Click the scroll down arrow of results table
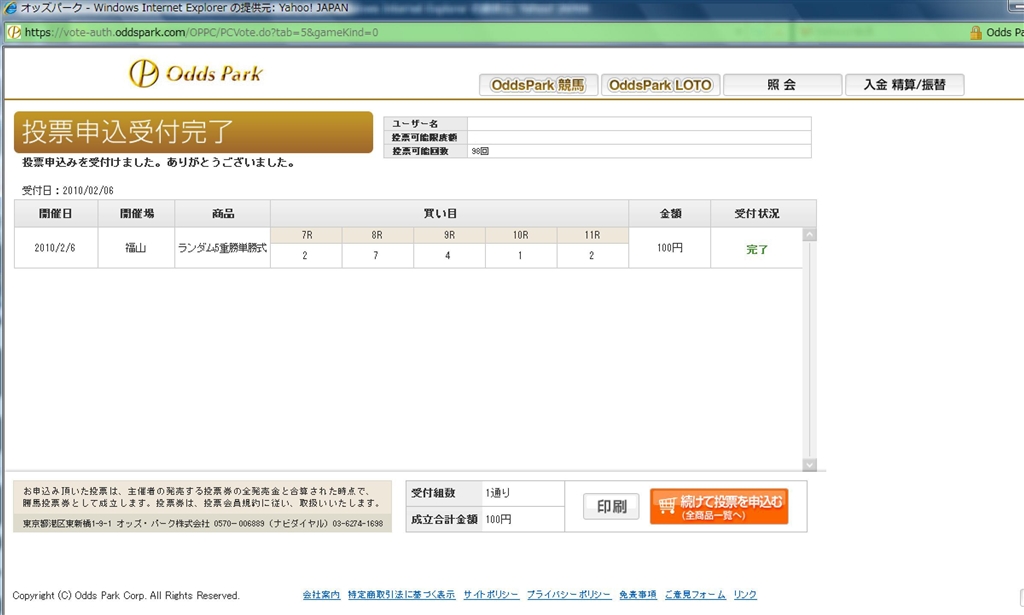The height and width of the screenshot is (615, 1024). 809,464
